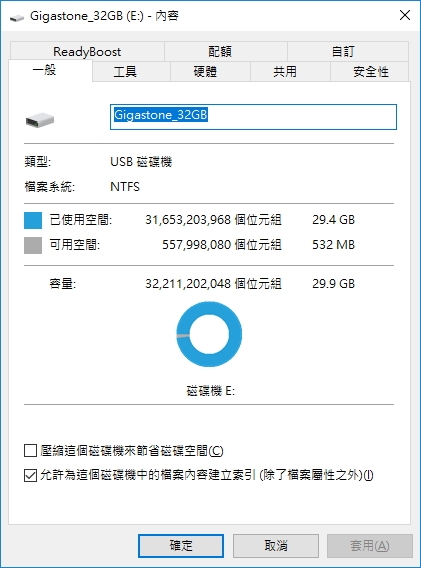Screen dimensions: 421x568
Task: Enable the compress this drive checkbox
Action: point(30,451)
